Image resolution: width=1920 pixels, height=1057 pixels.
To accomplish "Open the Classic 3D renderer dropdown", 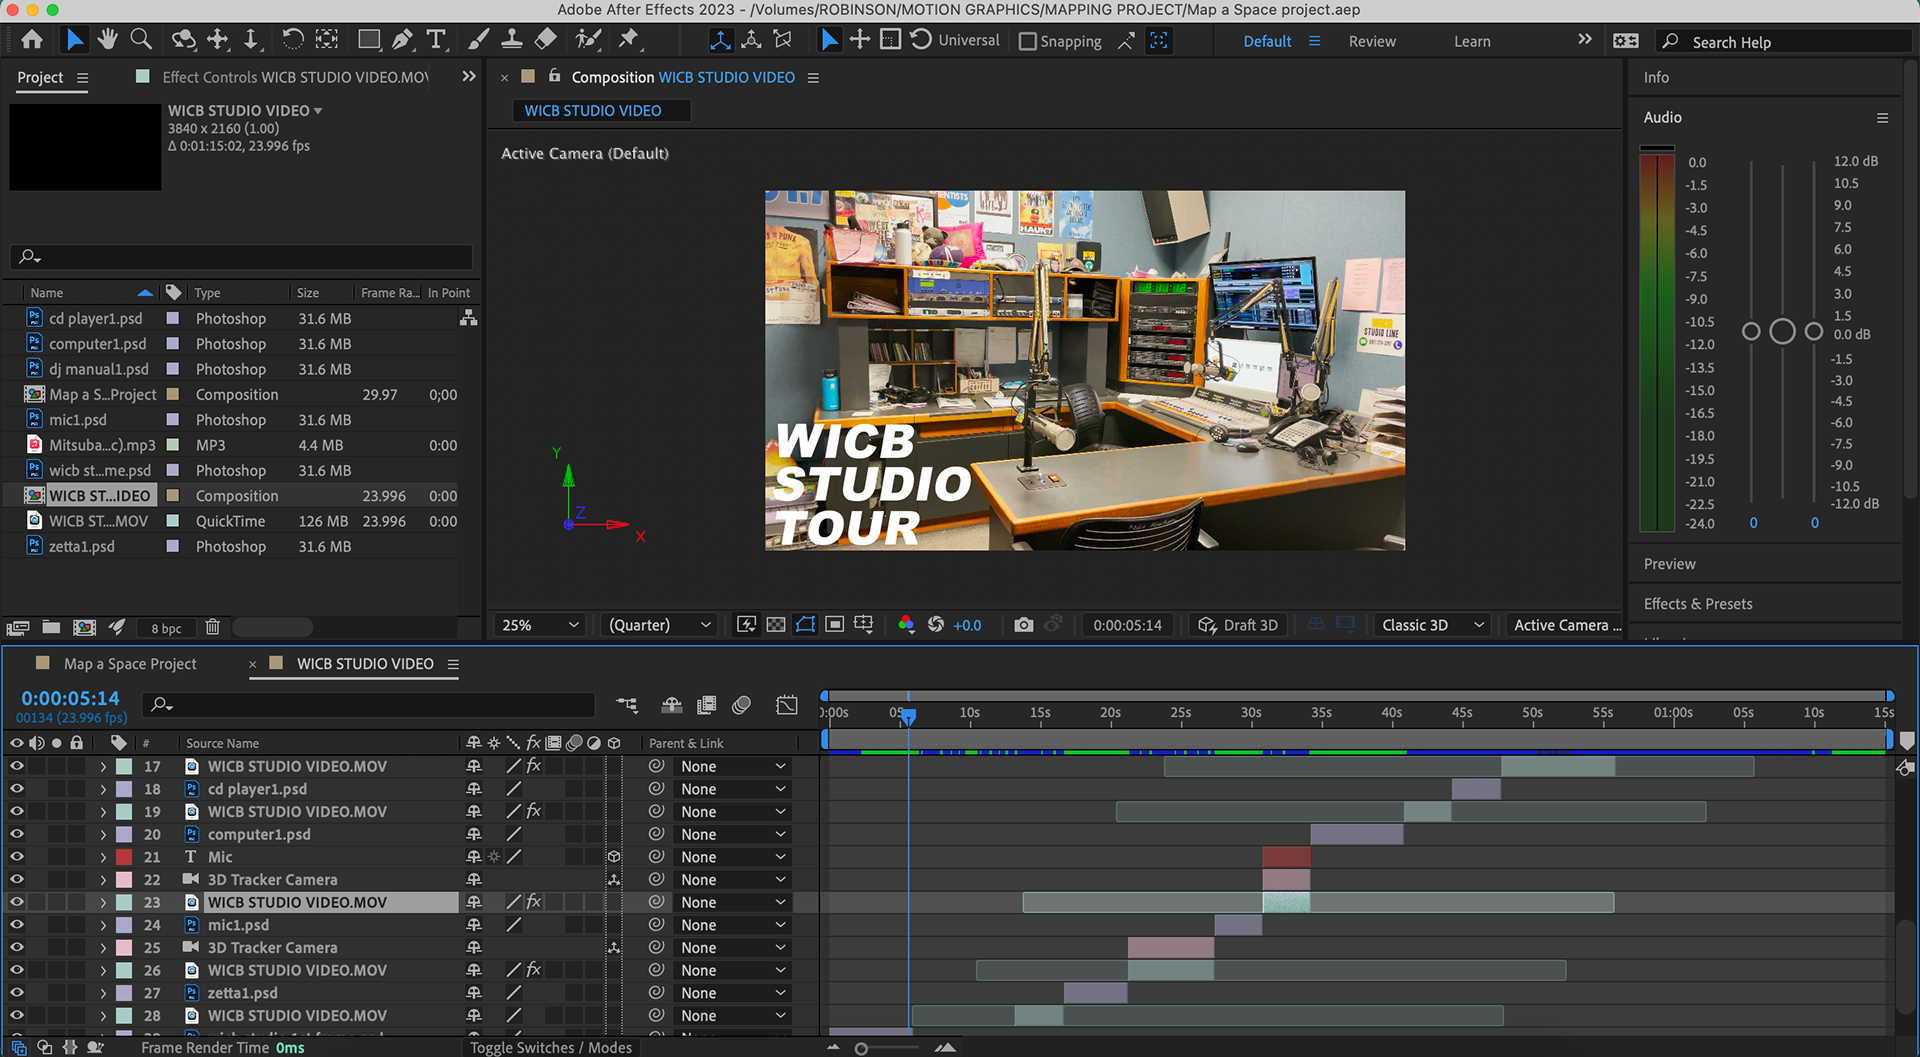I will (x=1432, y=625).
